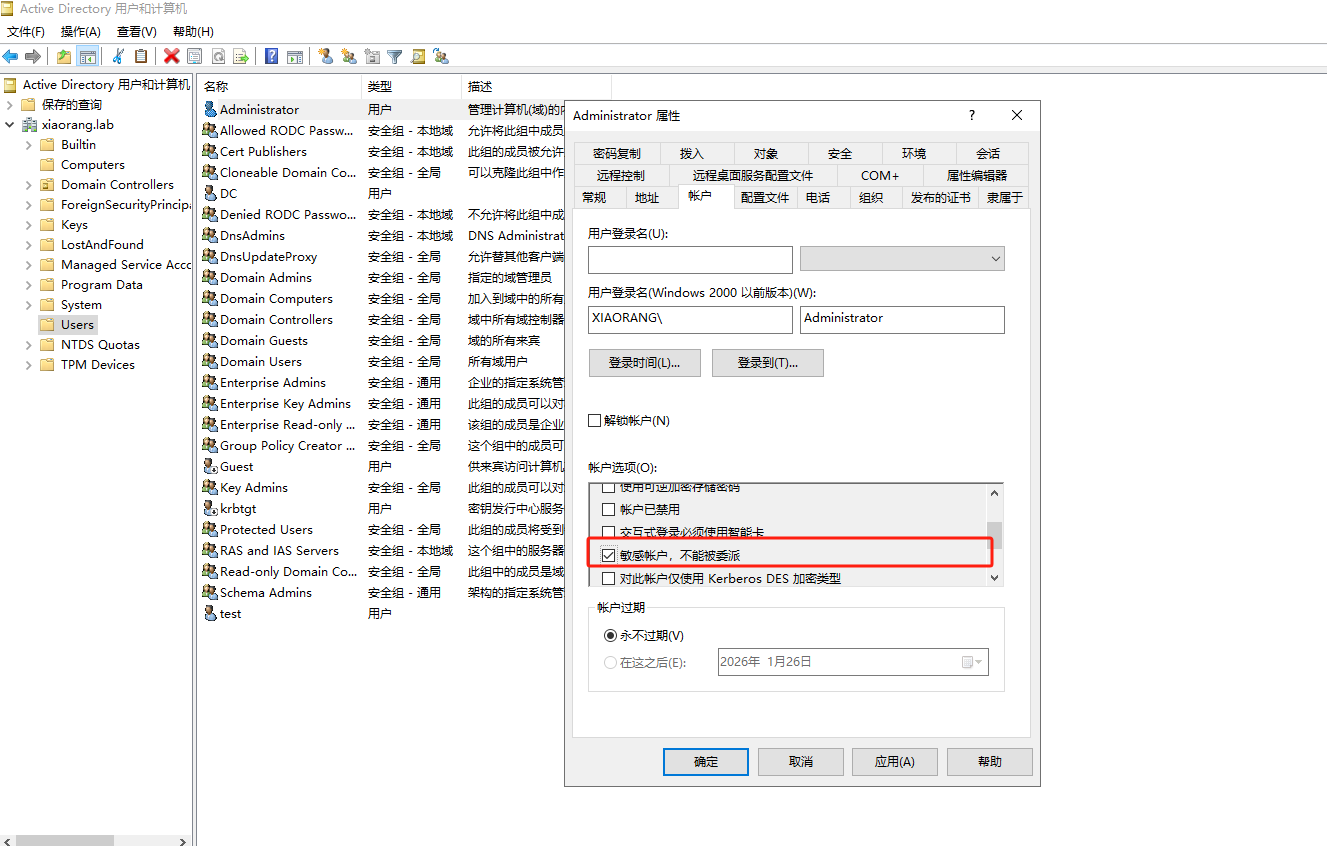Click the Filter funnel icon
This screenshot has height=846, width=1327.
click(395, 56)
